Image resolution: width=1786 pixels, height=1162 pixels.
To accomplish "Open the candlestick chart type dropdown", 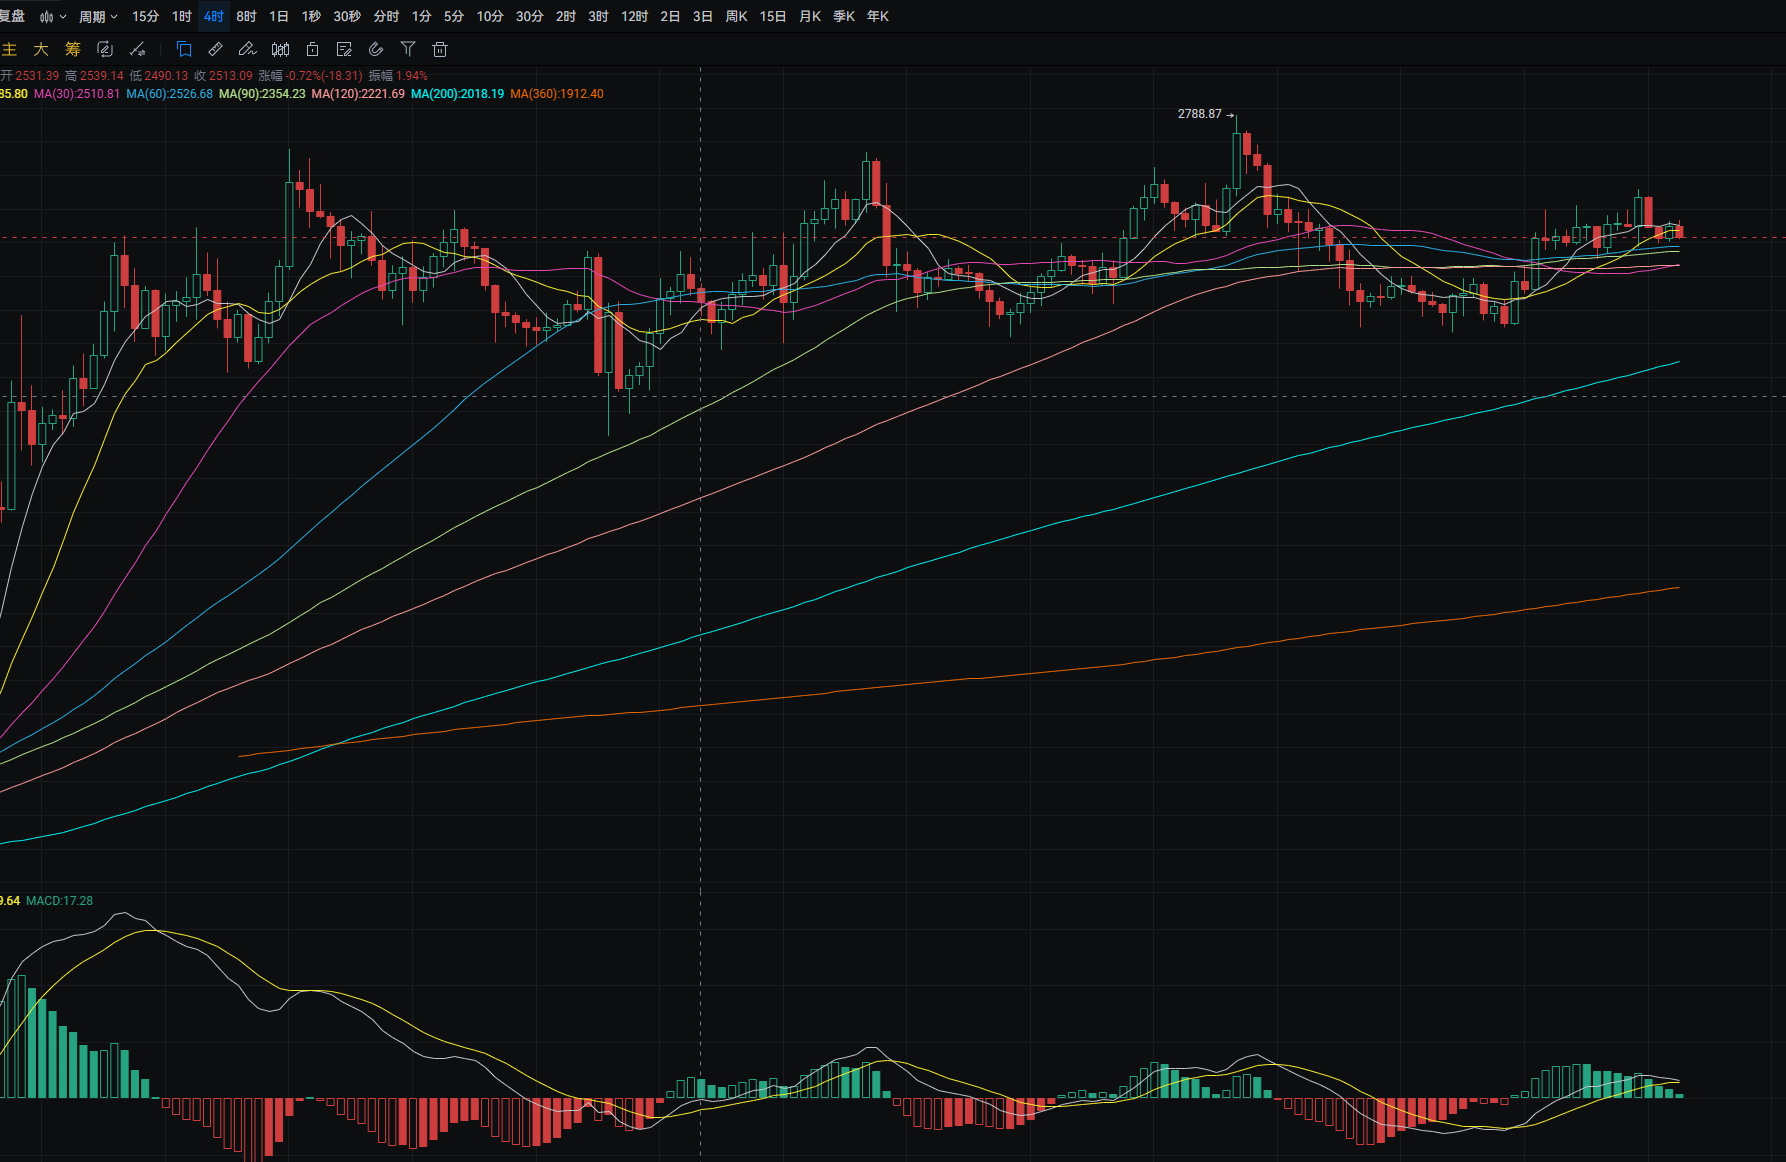I will click(53, 17).
